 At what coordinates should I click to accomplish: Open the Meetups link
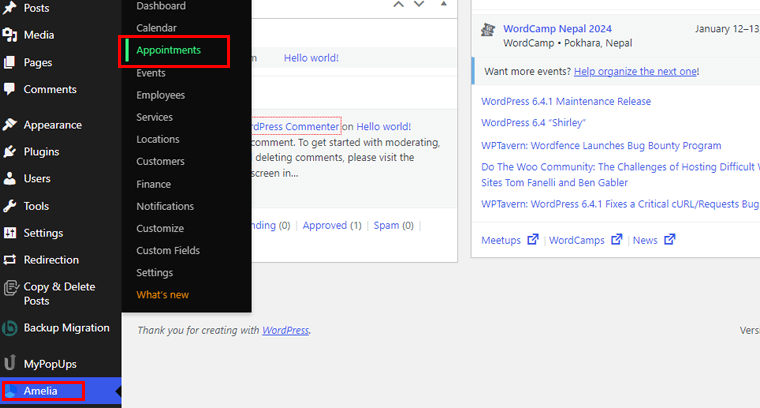pos(501,240)
